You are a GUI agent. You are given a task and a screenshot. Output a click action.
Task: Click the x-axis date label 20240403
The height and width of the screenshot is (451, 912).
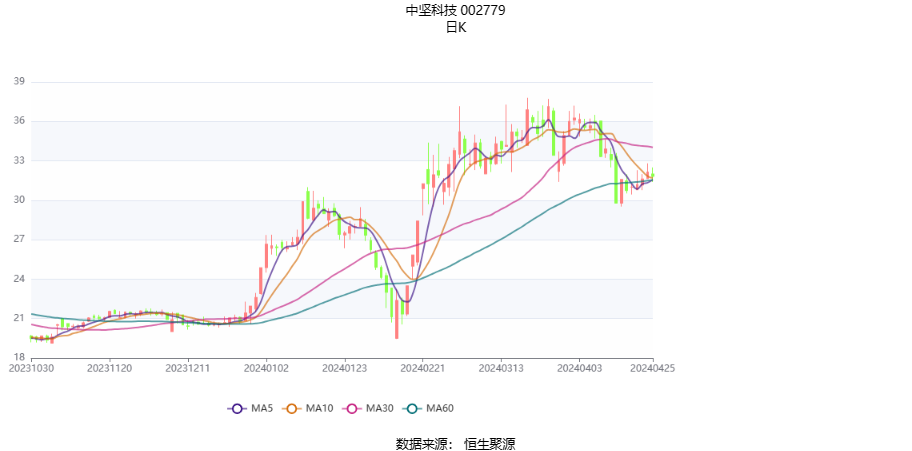point(579,368)
